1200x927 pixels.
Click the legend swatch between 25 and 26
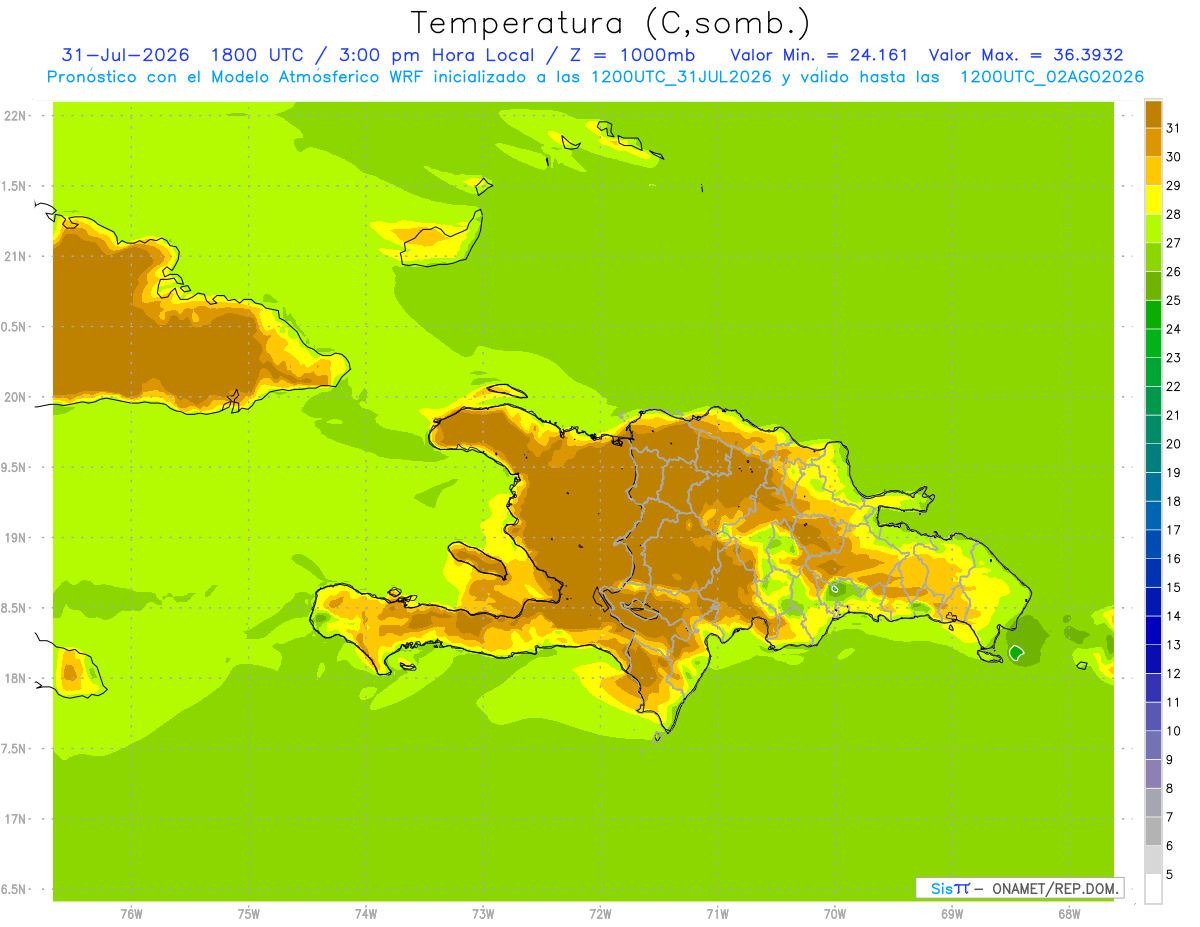[1153, 285]
